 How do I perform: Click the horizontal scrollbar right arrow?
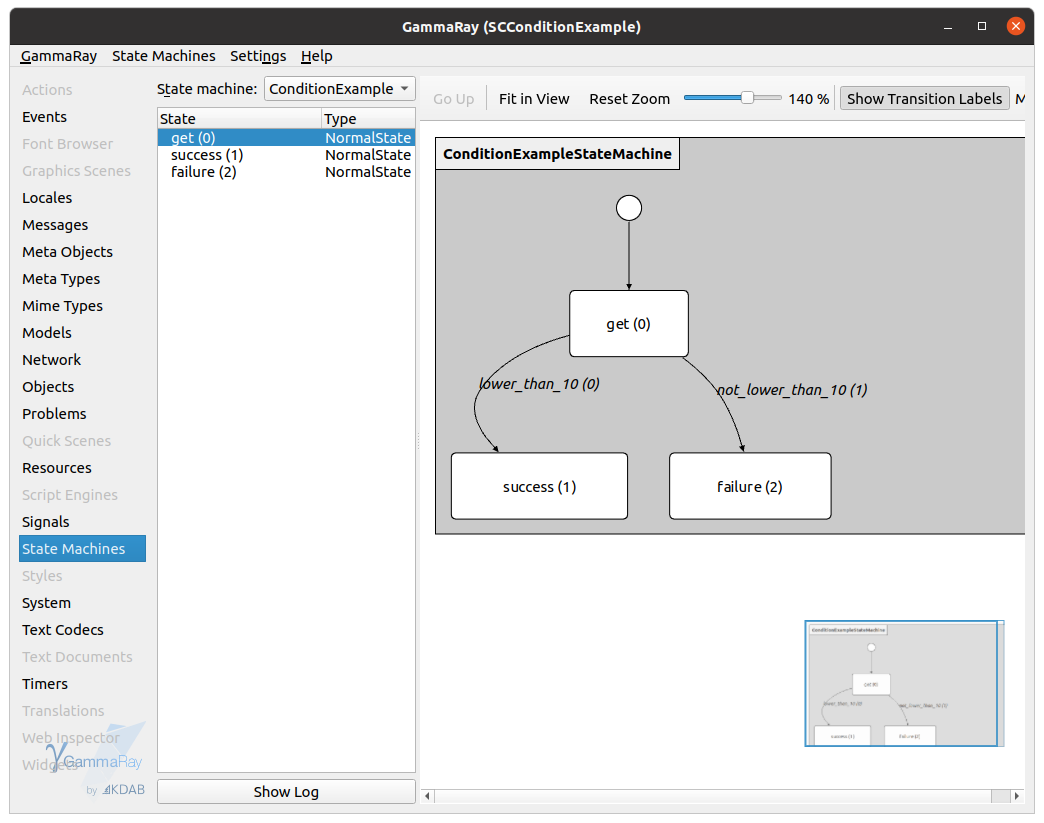[x=1016, y=796]
